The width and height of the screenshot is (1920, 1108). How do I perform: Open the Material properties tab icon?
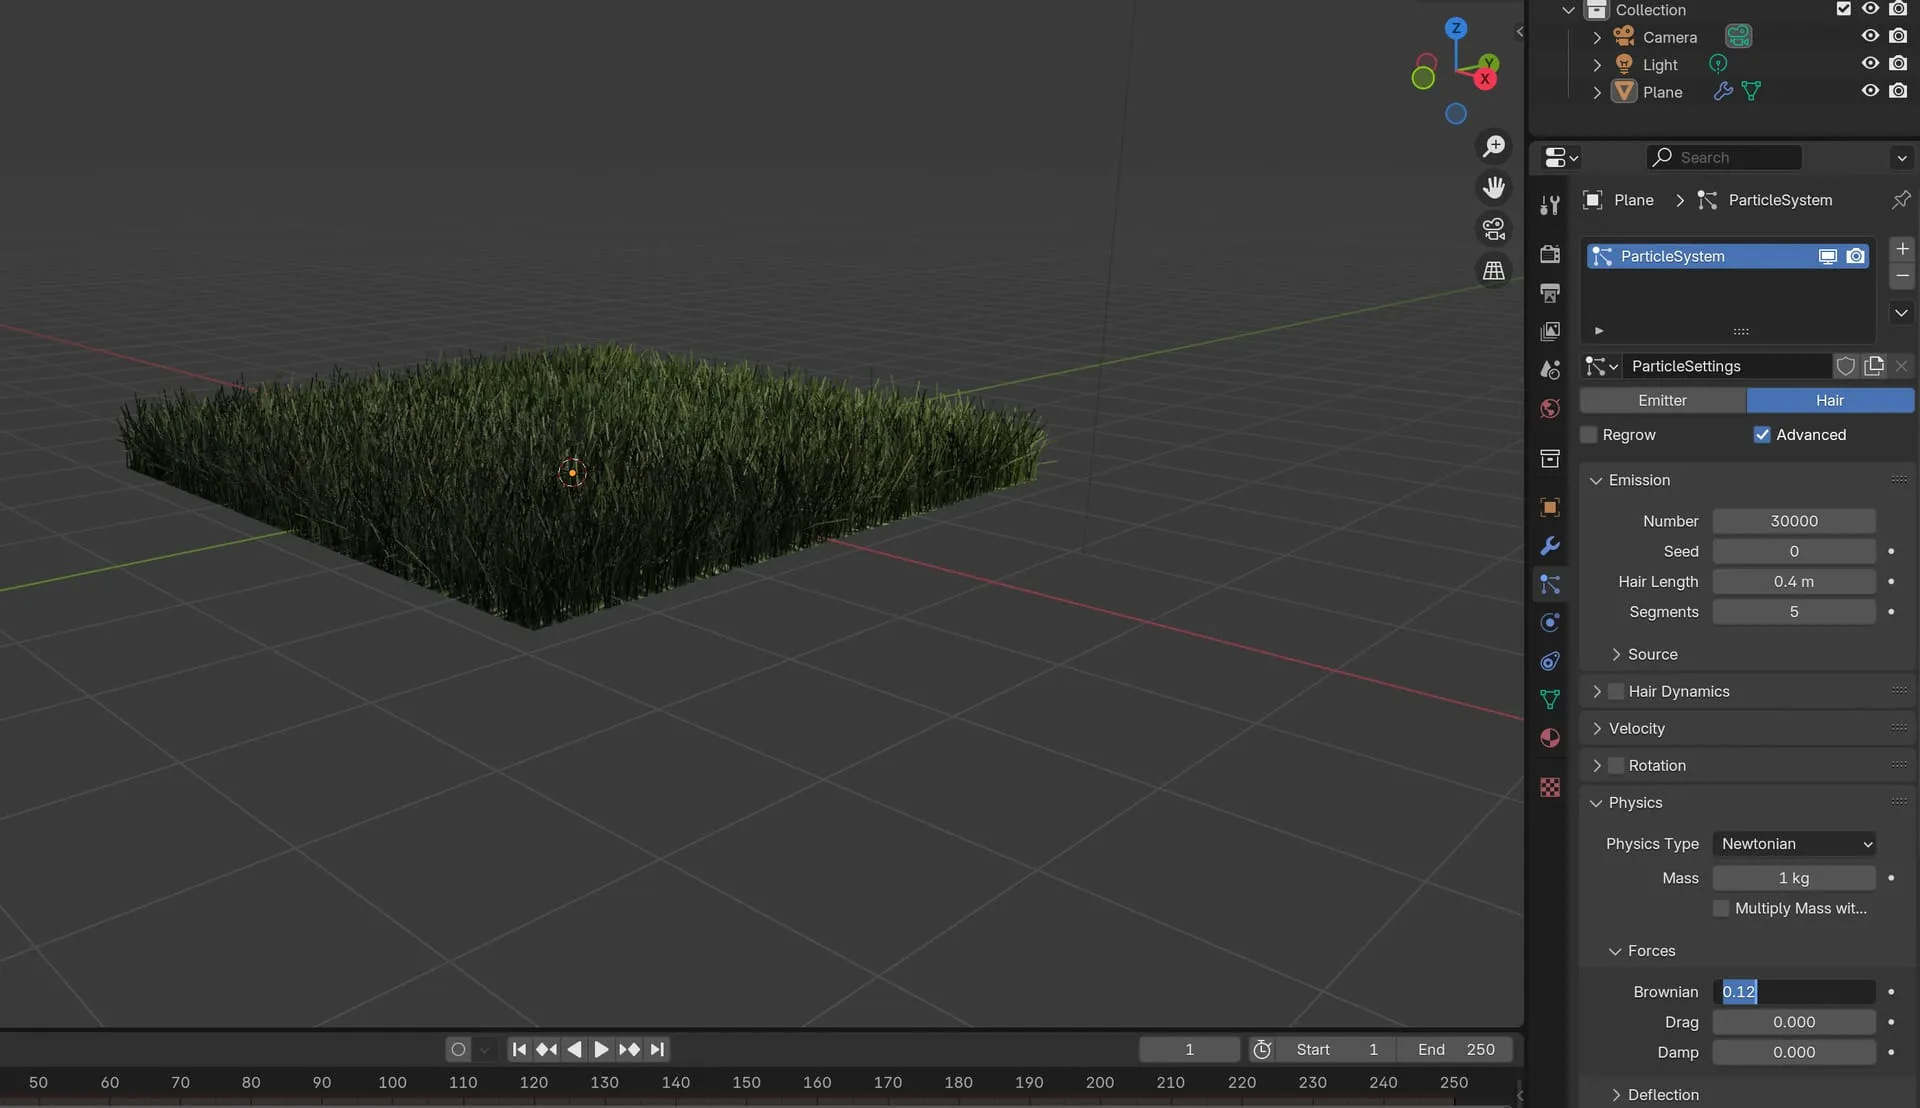coord(1550,738)
